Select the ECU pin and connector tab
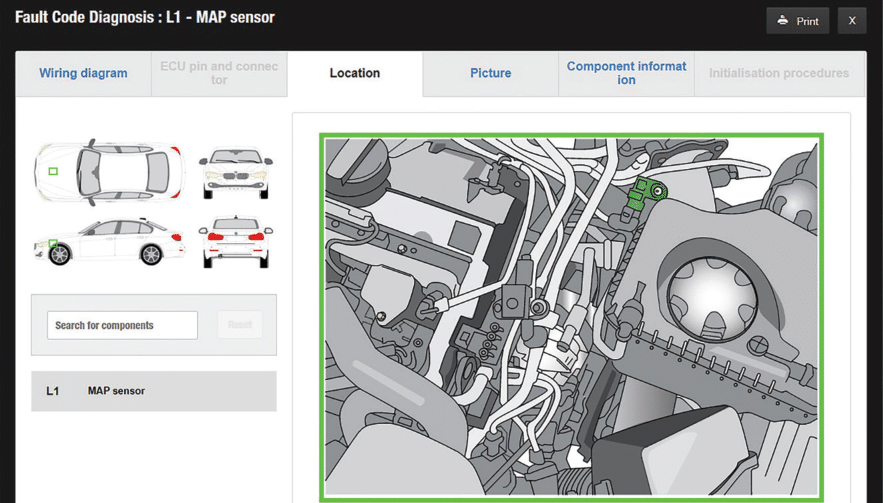This screenshot has height=503, width=883. pos(219,73)
